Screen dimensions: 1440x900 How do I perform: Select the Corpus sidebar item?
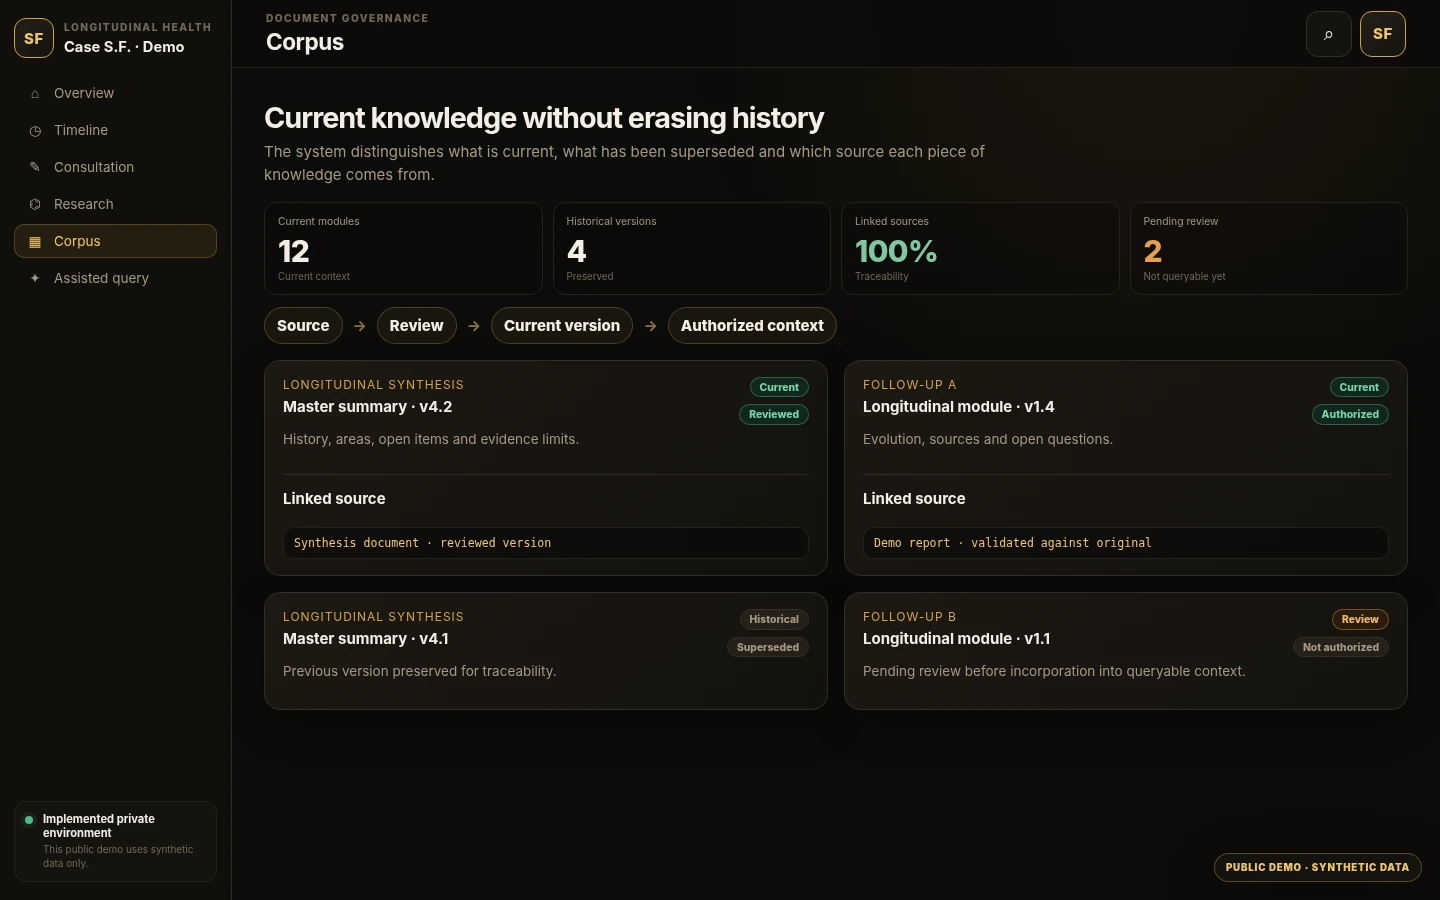click(115, 241)
